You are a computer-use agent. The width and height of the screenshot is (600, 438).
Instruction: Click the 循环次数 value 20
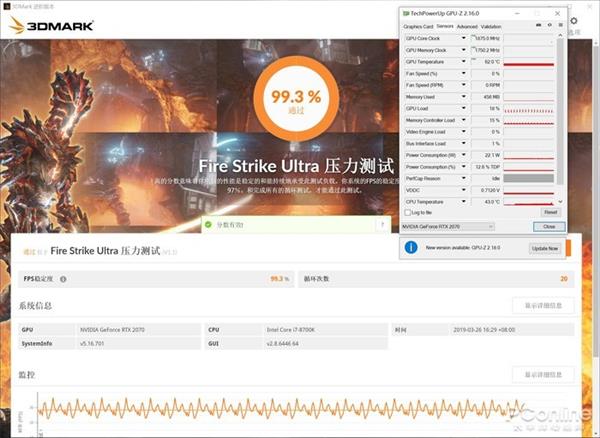pos(564,279)
